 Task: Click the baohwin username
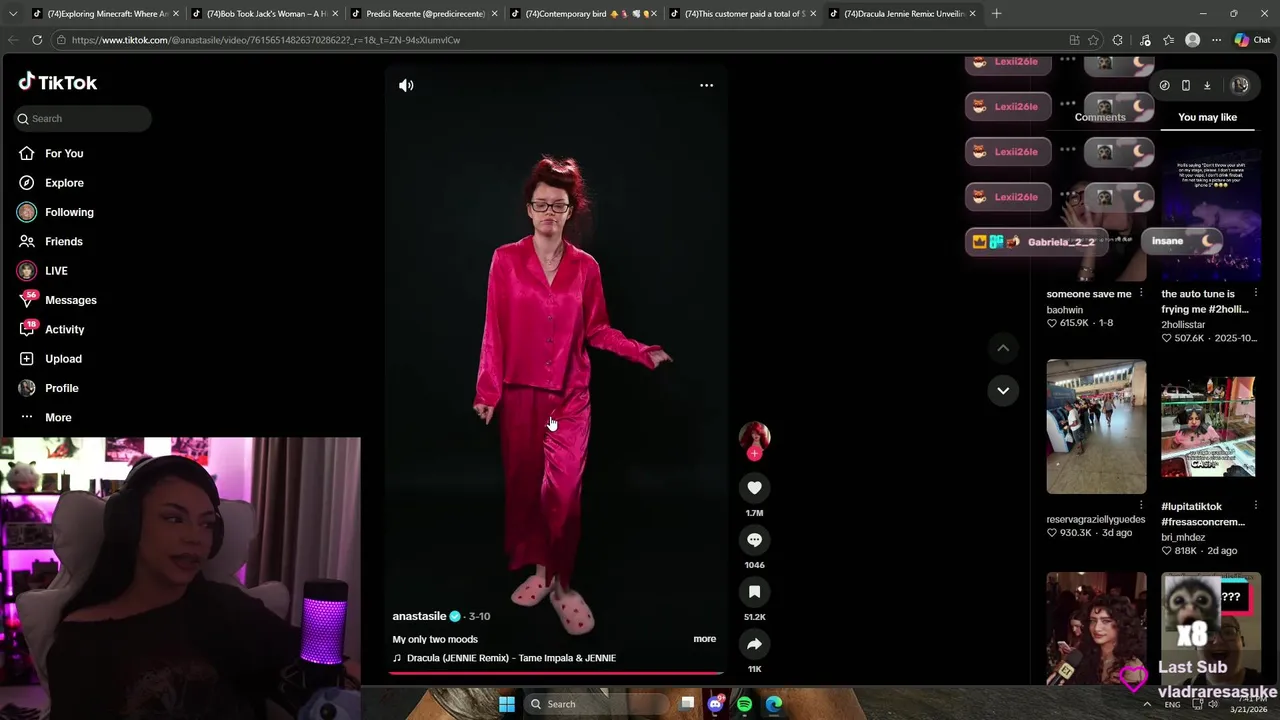(1065, 310)
